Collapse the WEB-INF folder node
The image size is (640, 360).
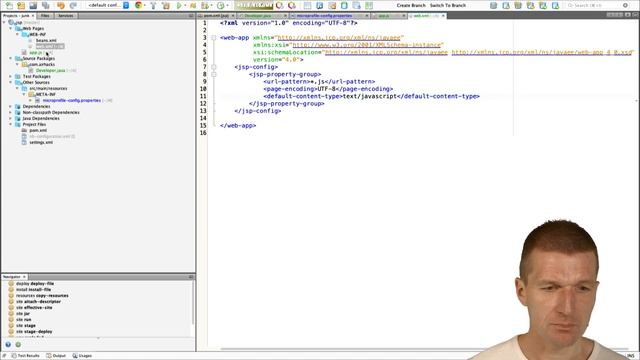pos(17,35)
